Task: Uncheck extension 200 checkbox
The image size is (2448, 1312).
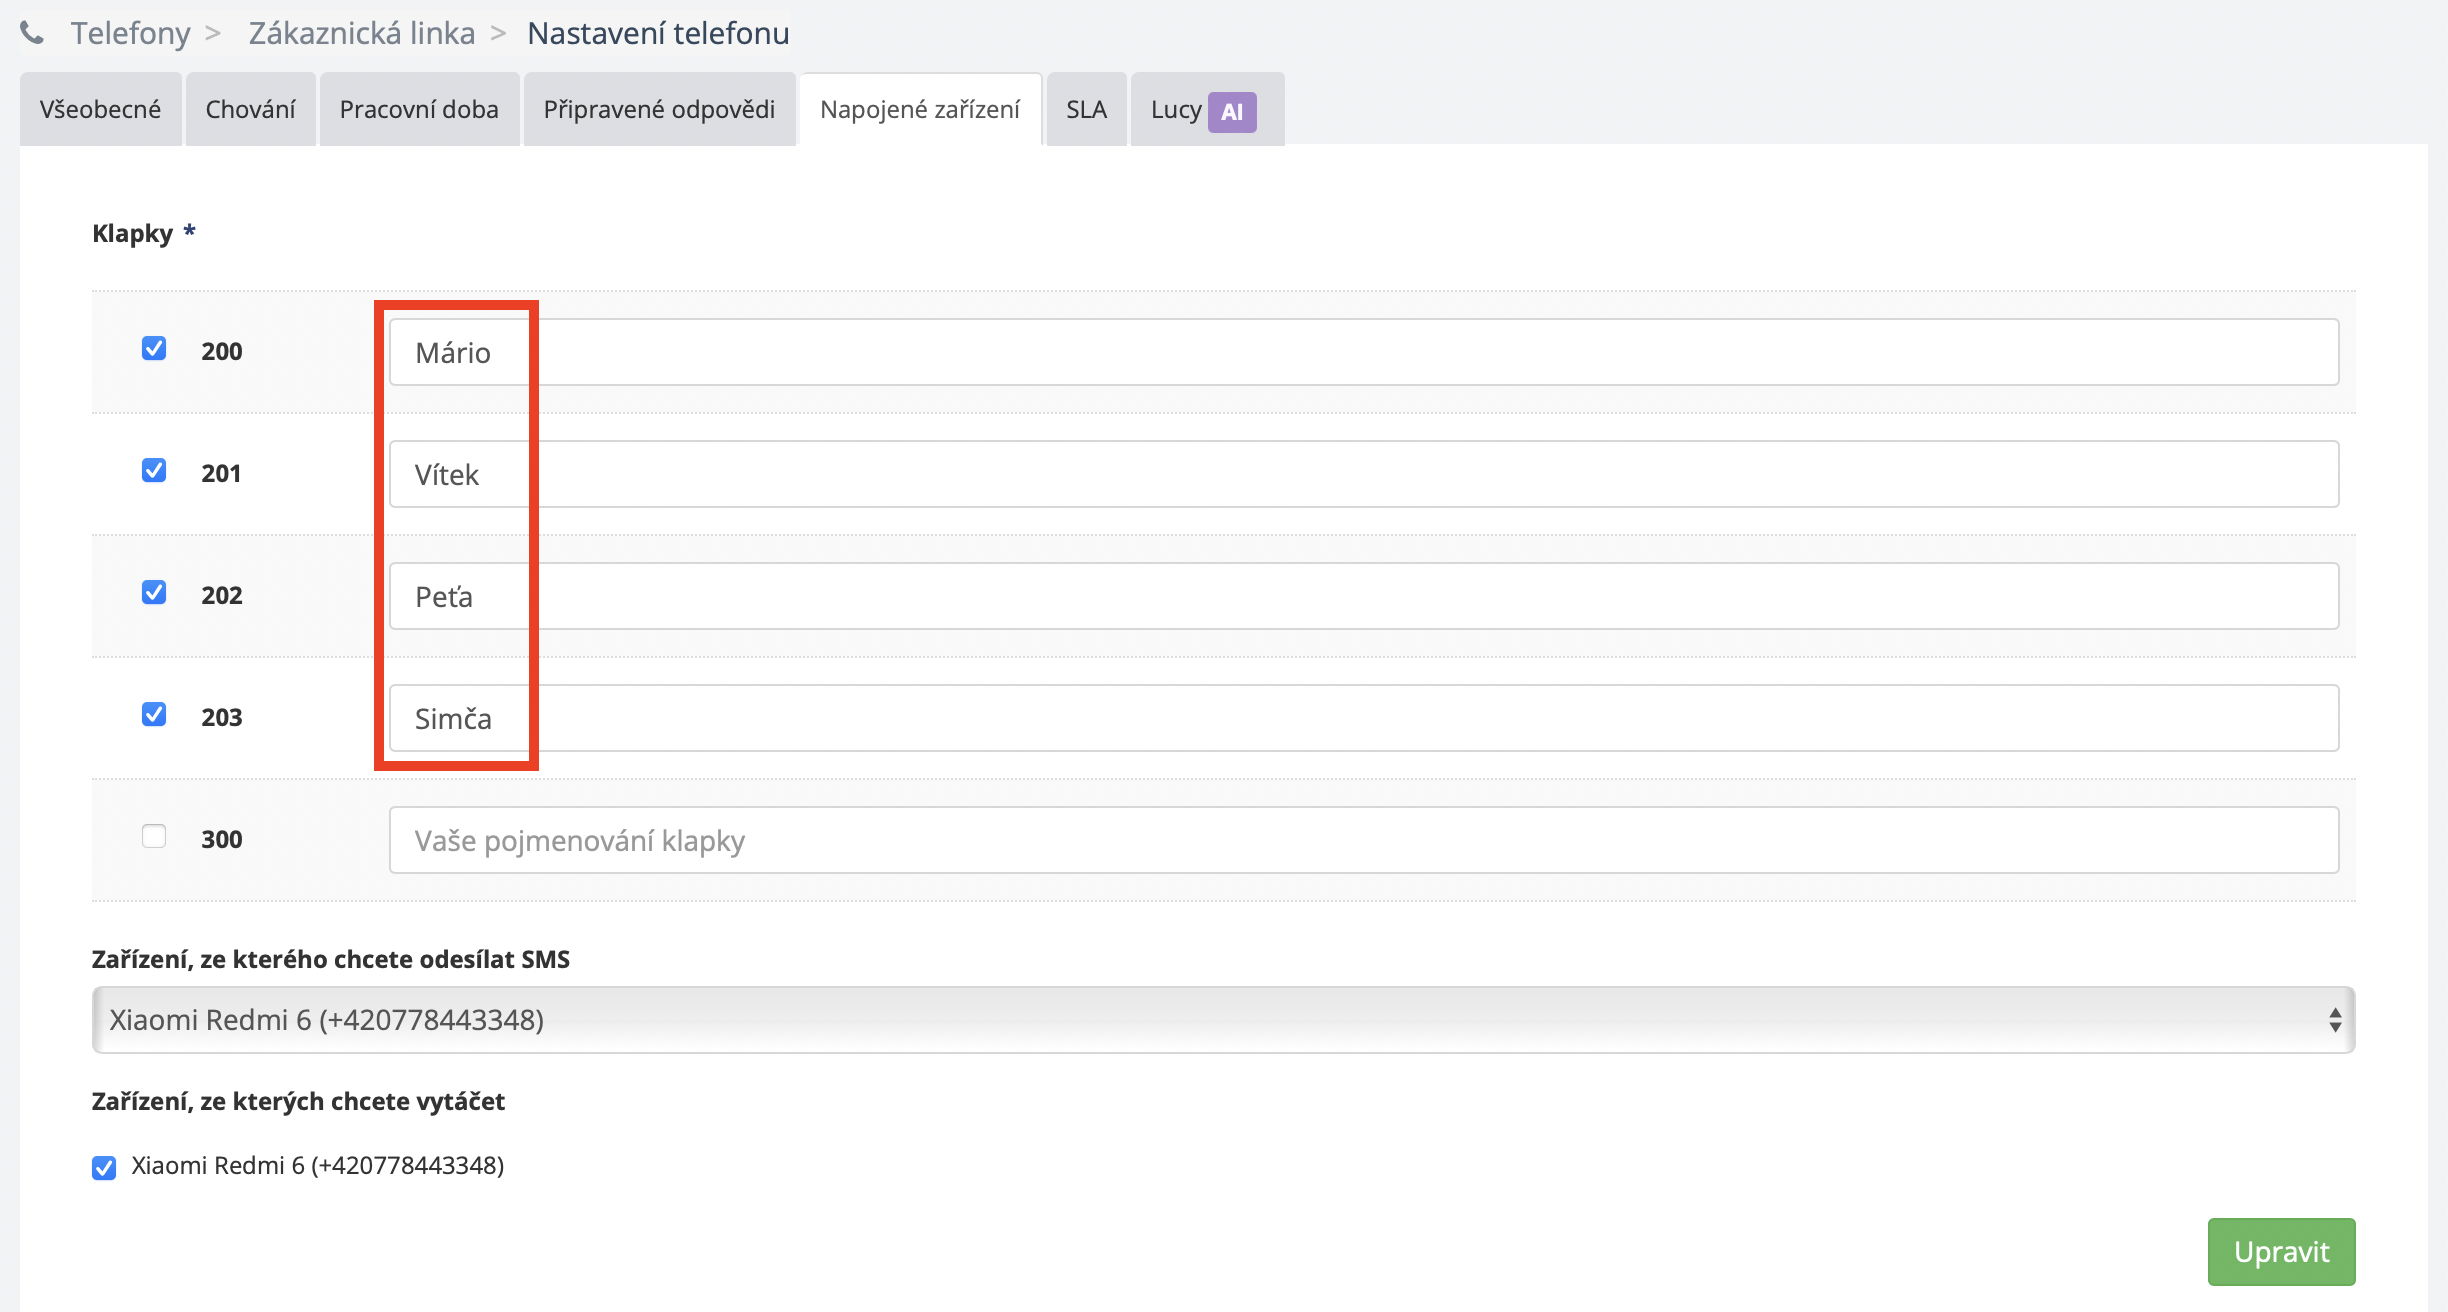Action: tap(154, 348)
